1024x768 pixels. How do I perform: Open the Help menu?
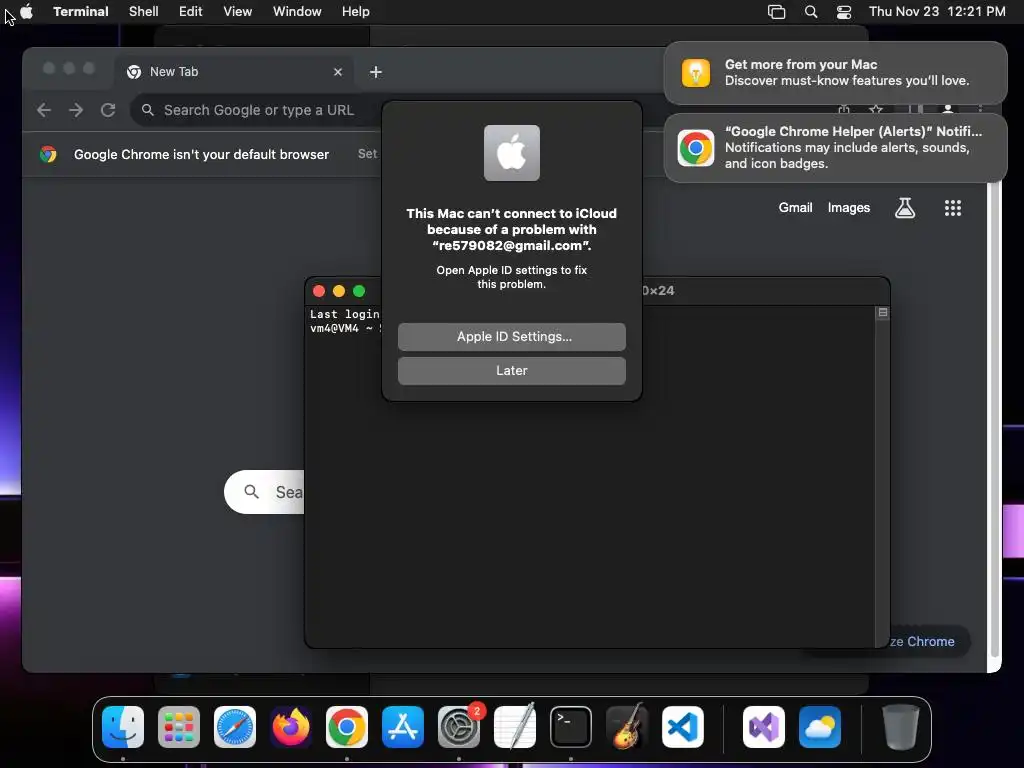[x=356, y=11]
